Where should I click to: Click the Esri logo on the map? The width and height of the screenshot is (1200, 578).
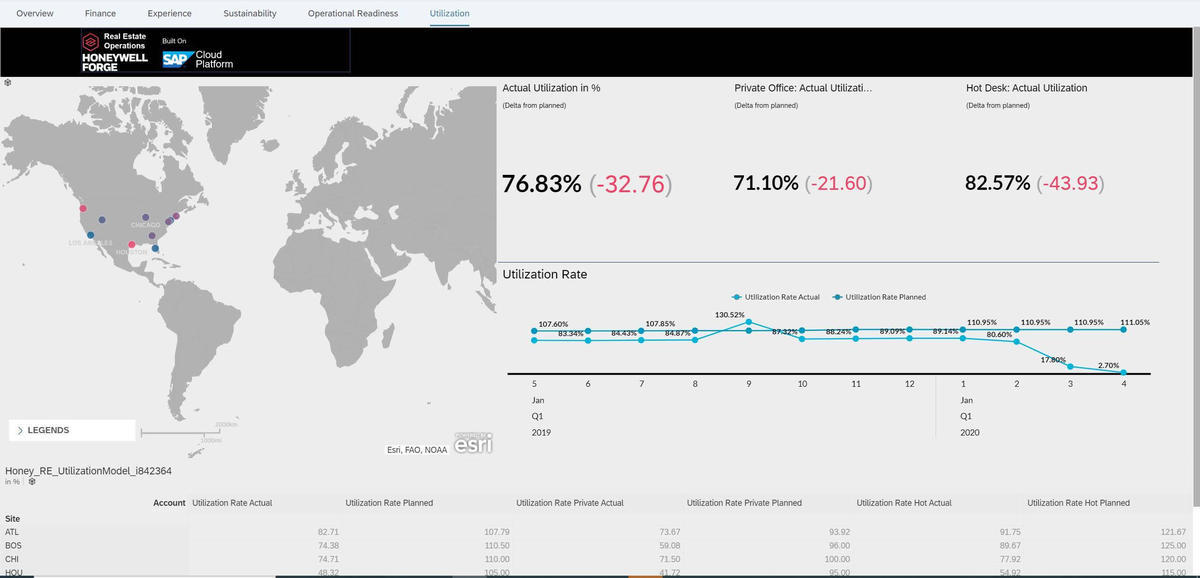click(473, 446)
